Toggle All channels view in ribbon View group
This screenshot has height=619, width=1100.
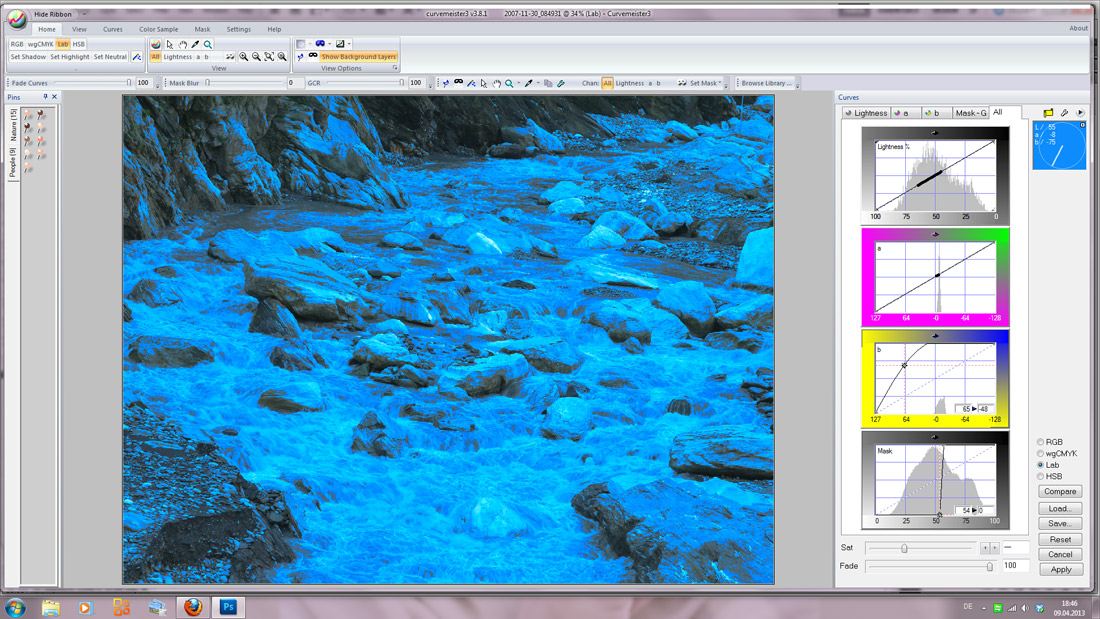(156, 57)
